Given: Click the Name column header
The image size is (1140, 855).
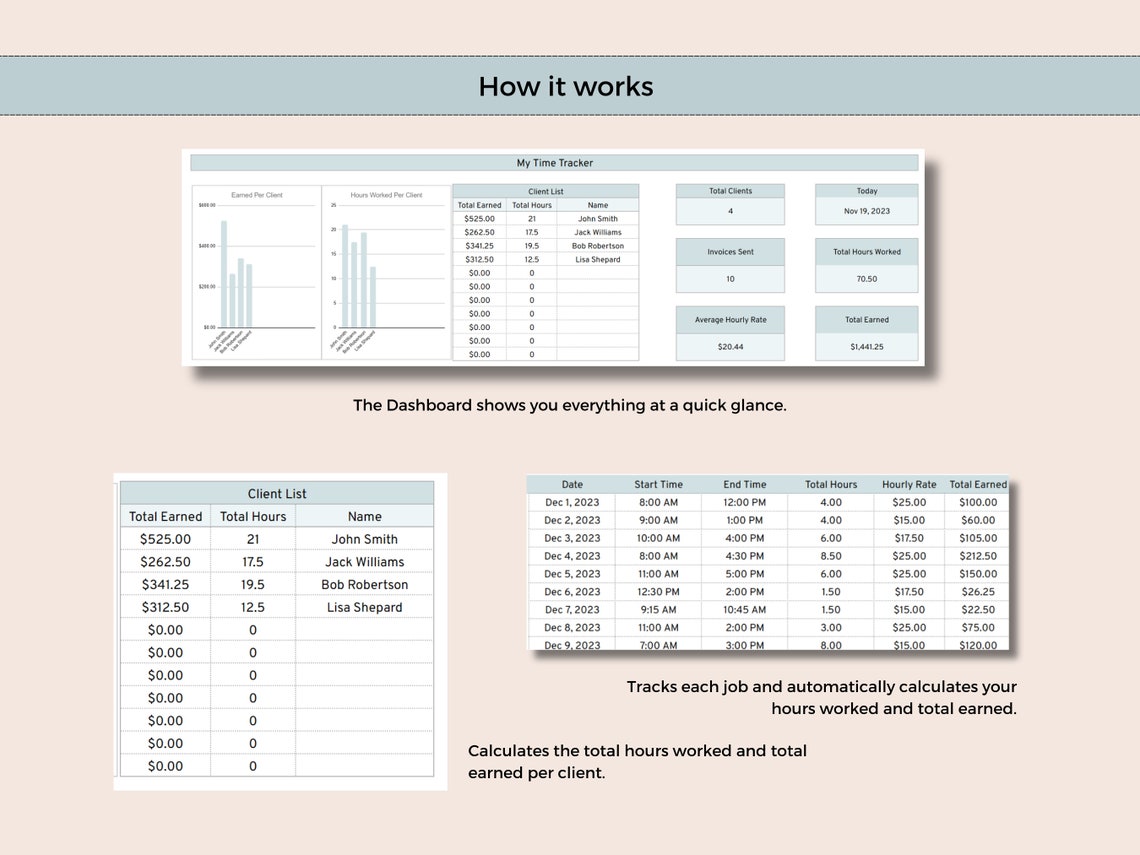Looking at the screenshot, I should pos(365,516).
